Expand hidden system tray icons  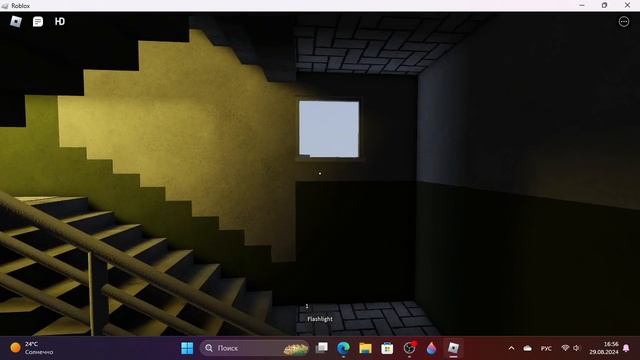pos(511,348)
